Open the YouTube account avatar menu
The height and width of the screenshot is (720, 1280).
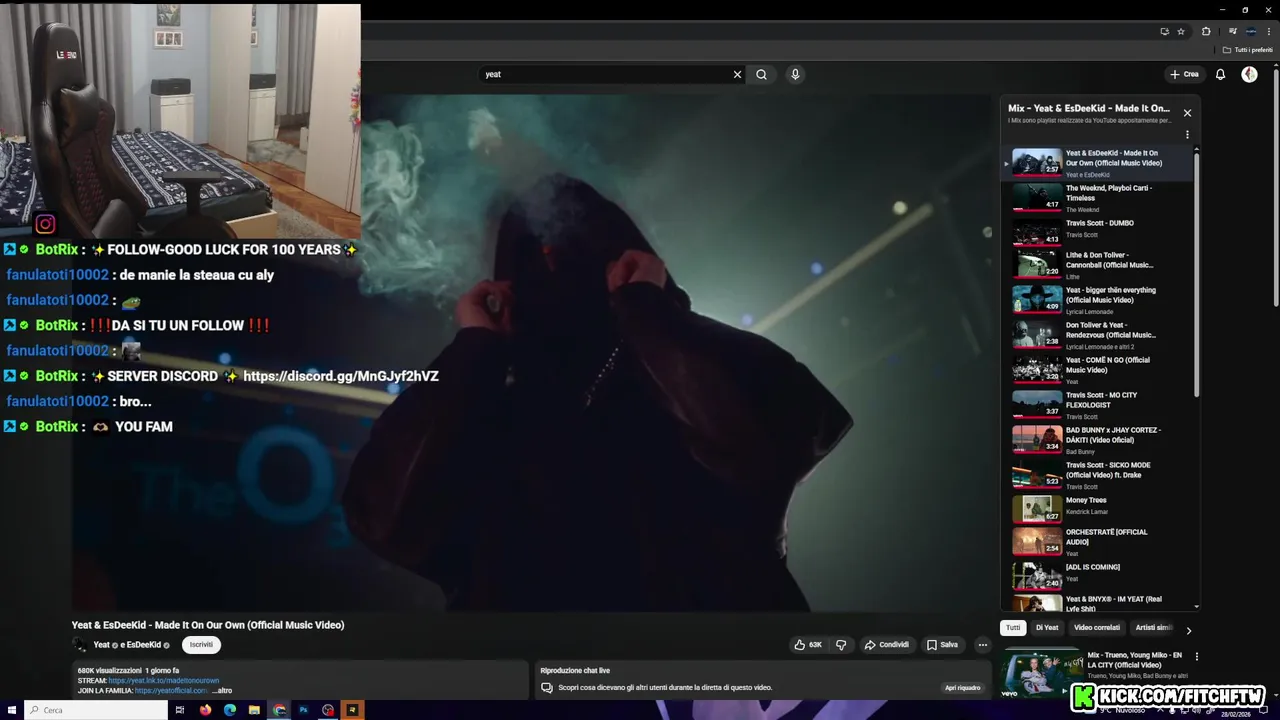tap(1249, 74)
